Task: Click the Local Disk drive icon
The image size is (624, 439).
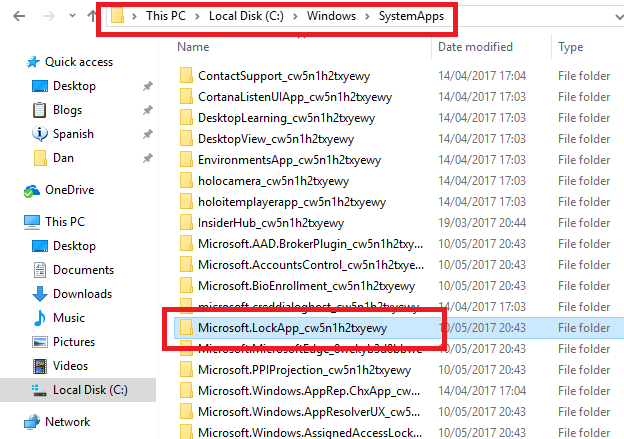Action: [x=39, y=390]
